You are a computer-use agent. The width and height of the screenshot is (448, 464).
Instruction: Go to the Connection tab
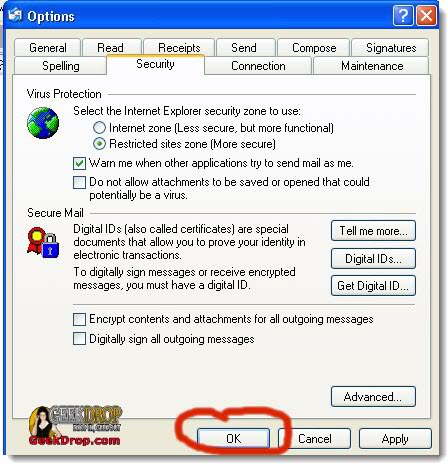[x=258, y=66]
